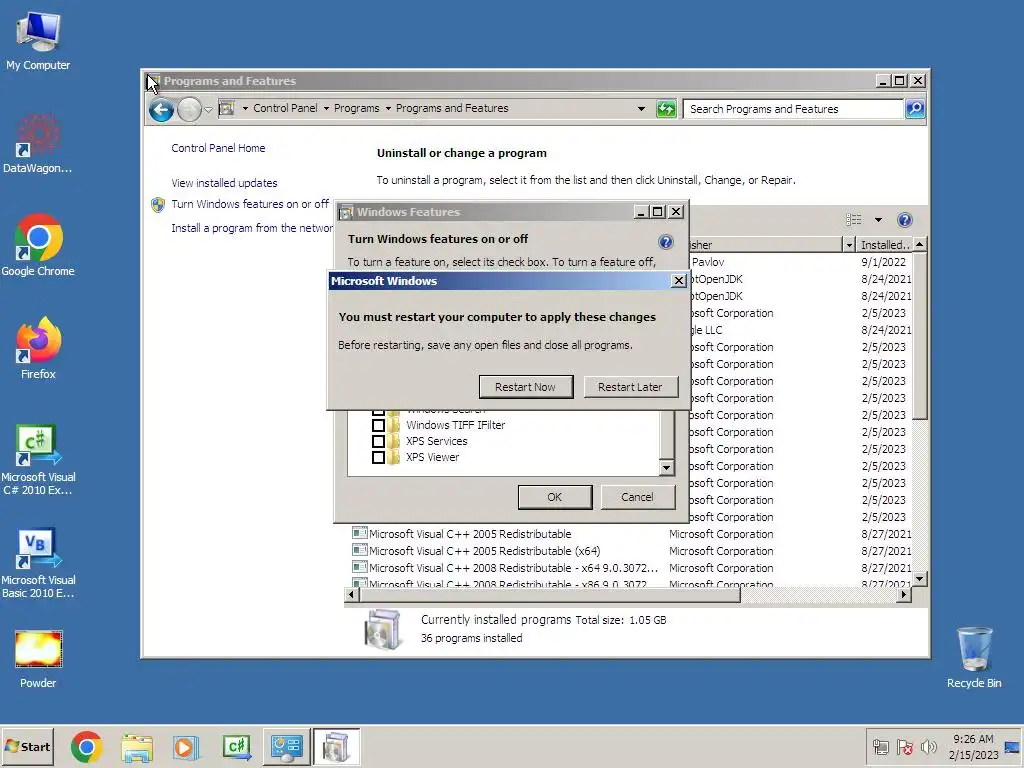
Task: Click Cancel in the Windows Features window
Action: (637, 497)
